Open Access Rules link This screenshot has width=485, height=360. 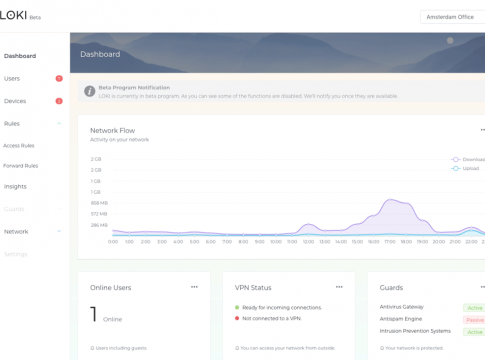pos(19,146)
